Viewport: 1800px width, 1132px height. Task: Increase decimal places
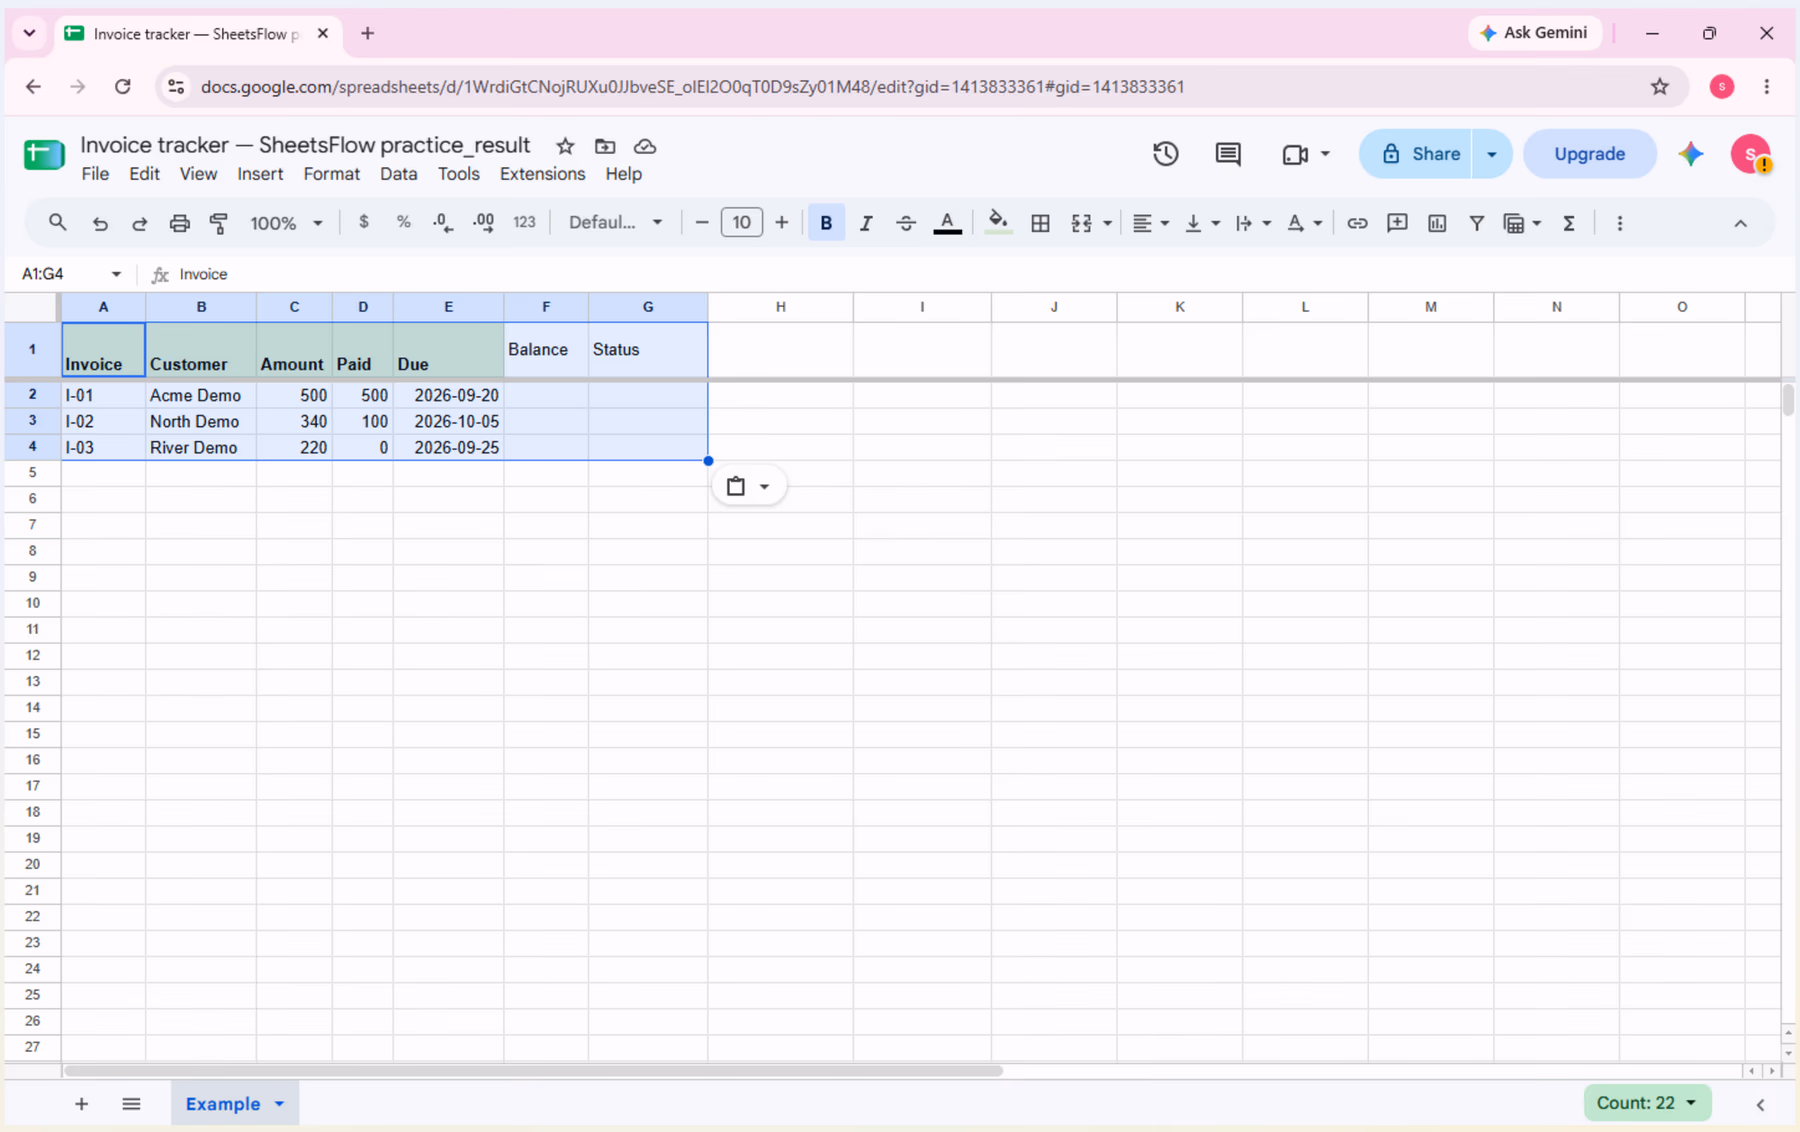(x=484, y=222)
